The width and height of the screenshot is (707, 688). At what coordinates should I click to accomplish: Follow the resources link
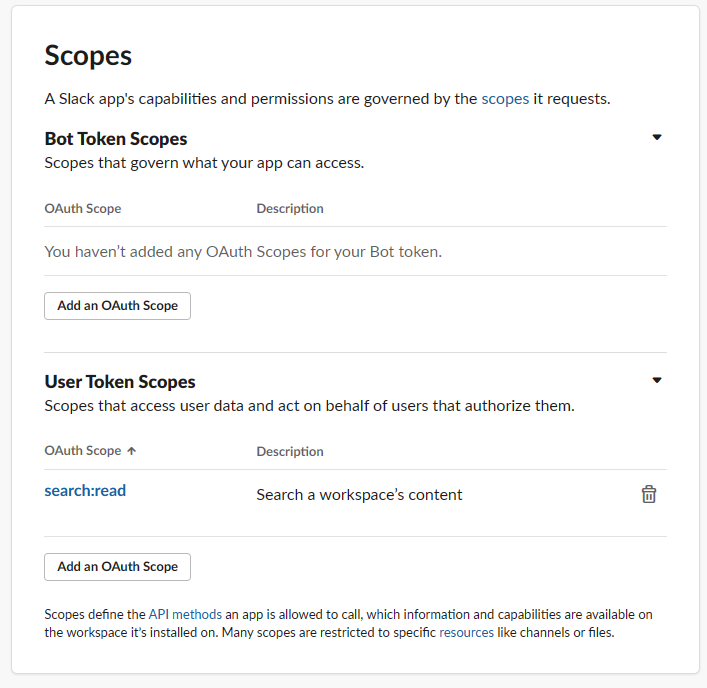point(467,633)
